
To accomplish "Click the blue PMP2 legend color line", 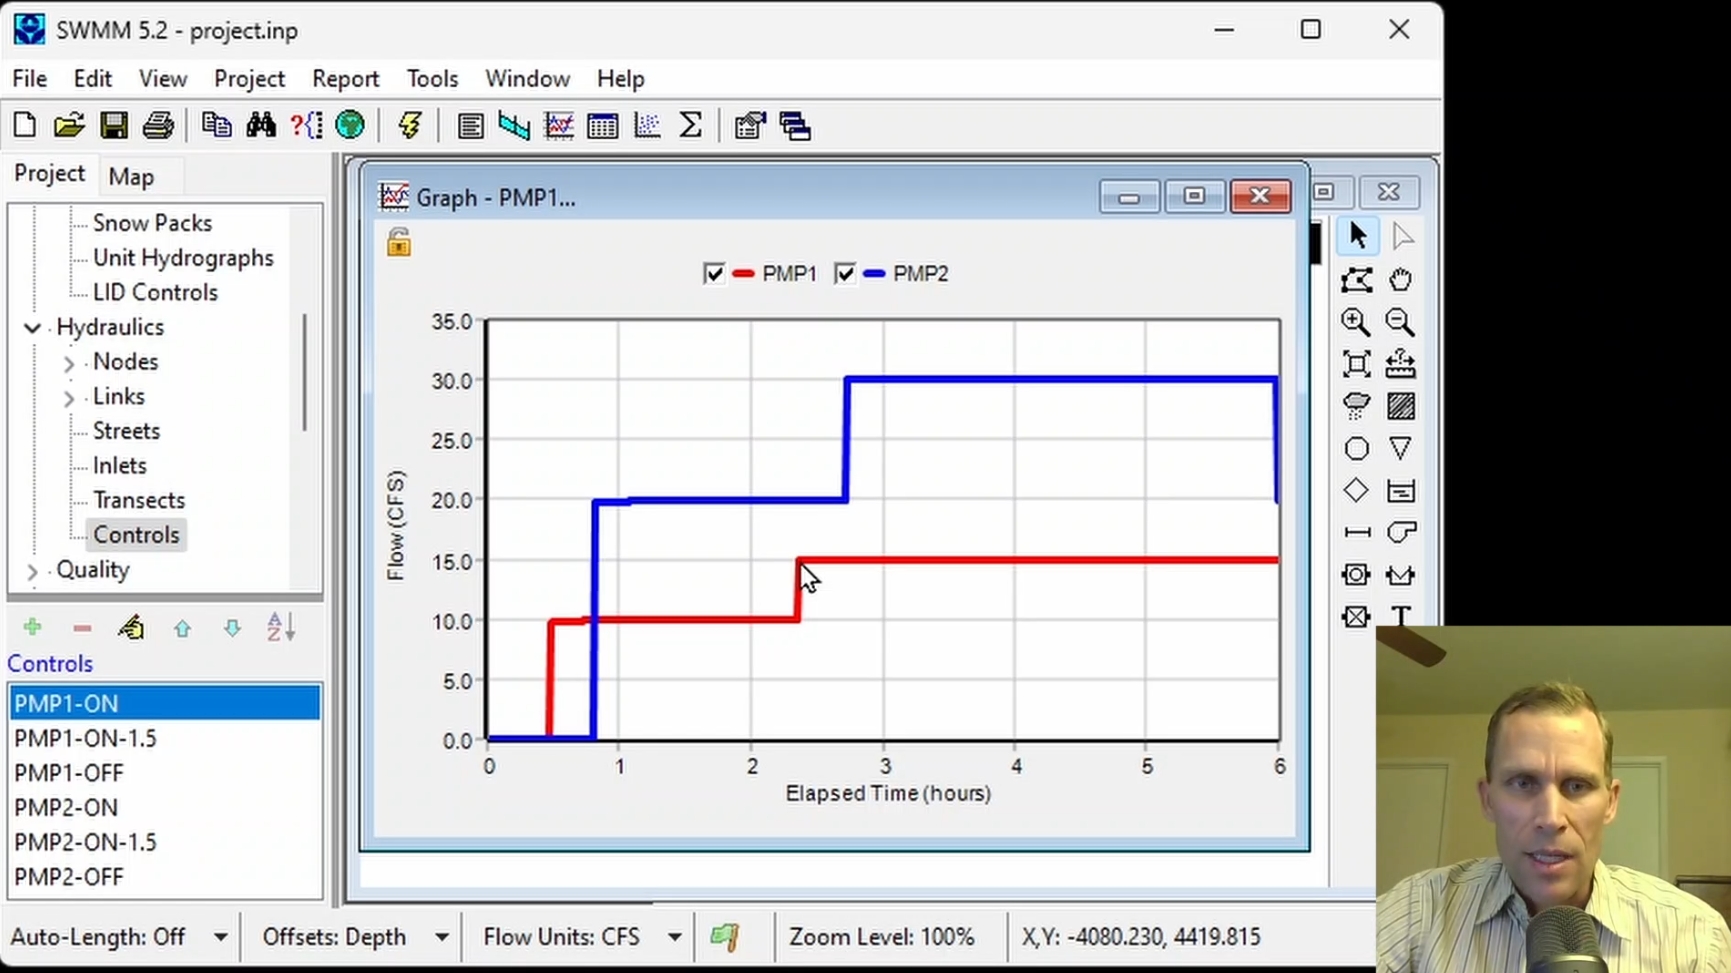I will coord(874,274).
